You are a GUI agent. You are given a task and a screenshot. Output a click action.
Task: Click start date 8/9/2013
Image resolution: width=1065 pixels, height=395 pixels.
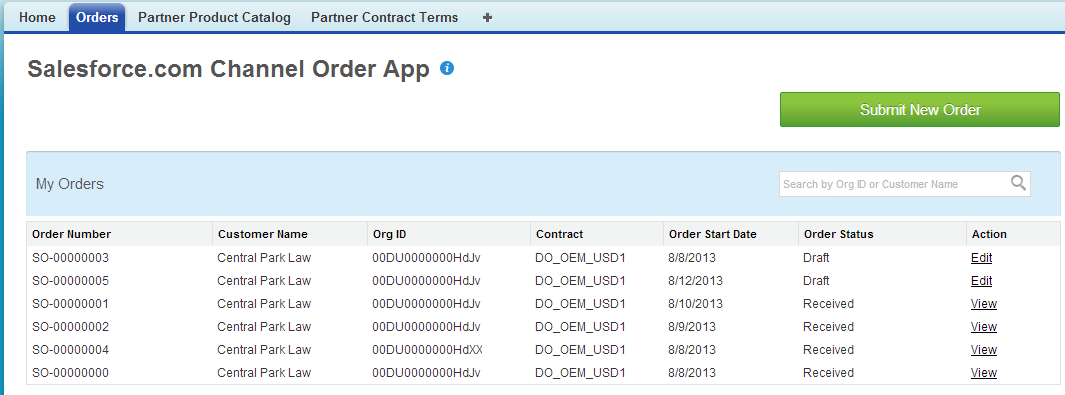[x=691, y=326]
